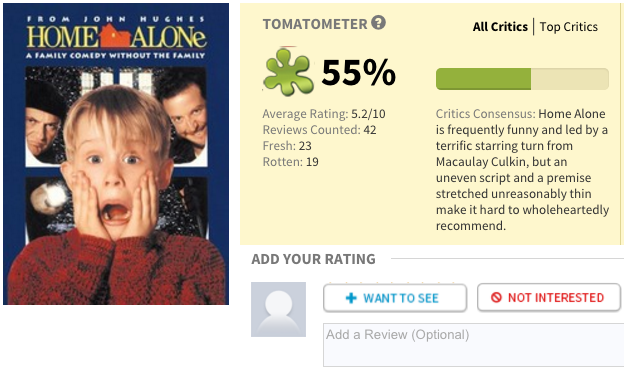This screenshot has width=624, height=369.
Task: Click the green rotten splat icon
Action: coord(288,72)
